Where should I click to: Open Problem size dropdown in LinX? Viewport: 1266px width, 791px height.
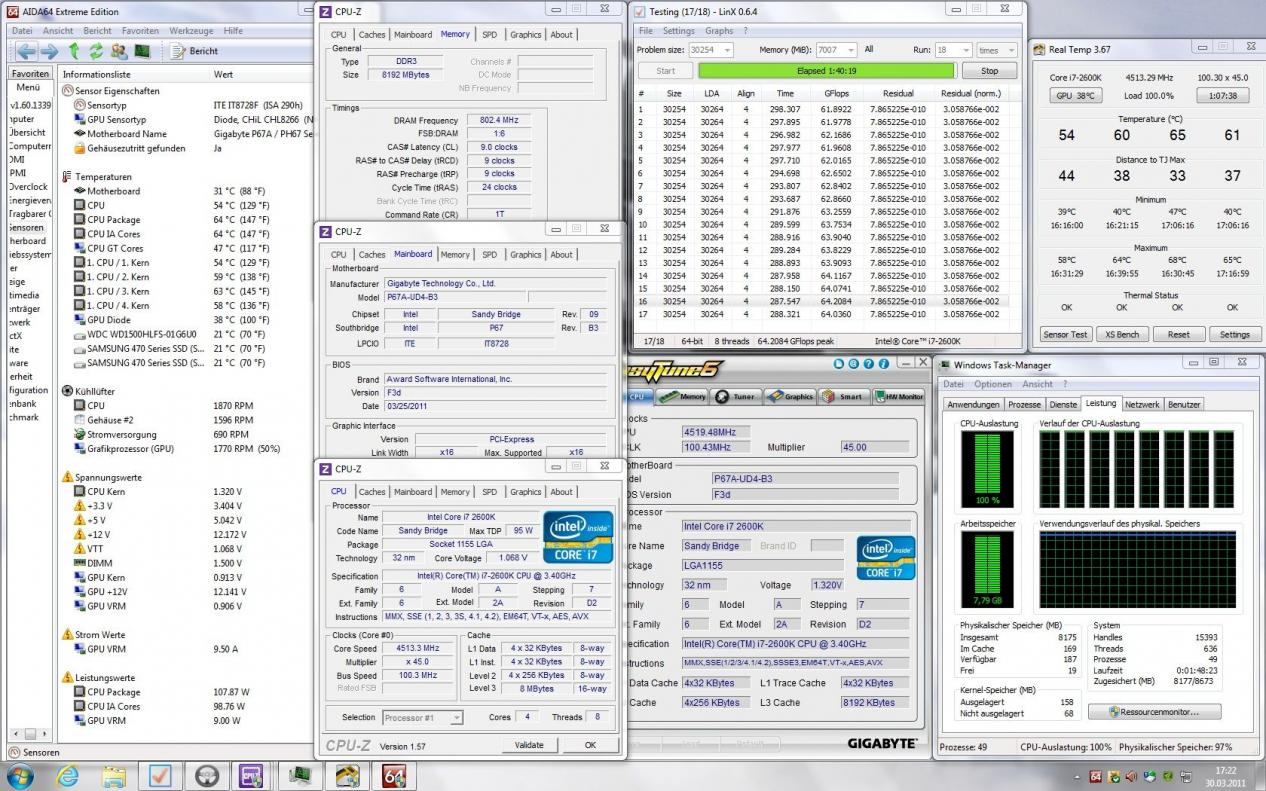[711, 50]
